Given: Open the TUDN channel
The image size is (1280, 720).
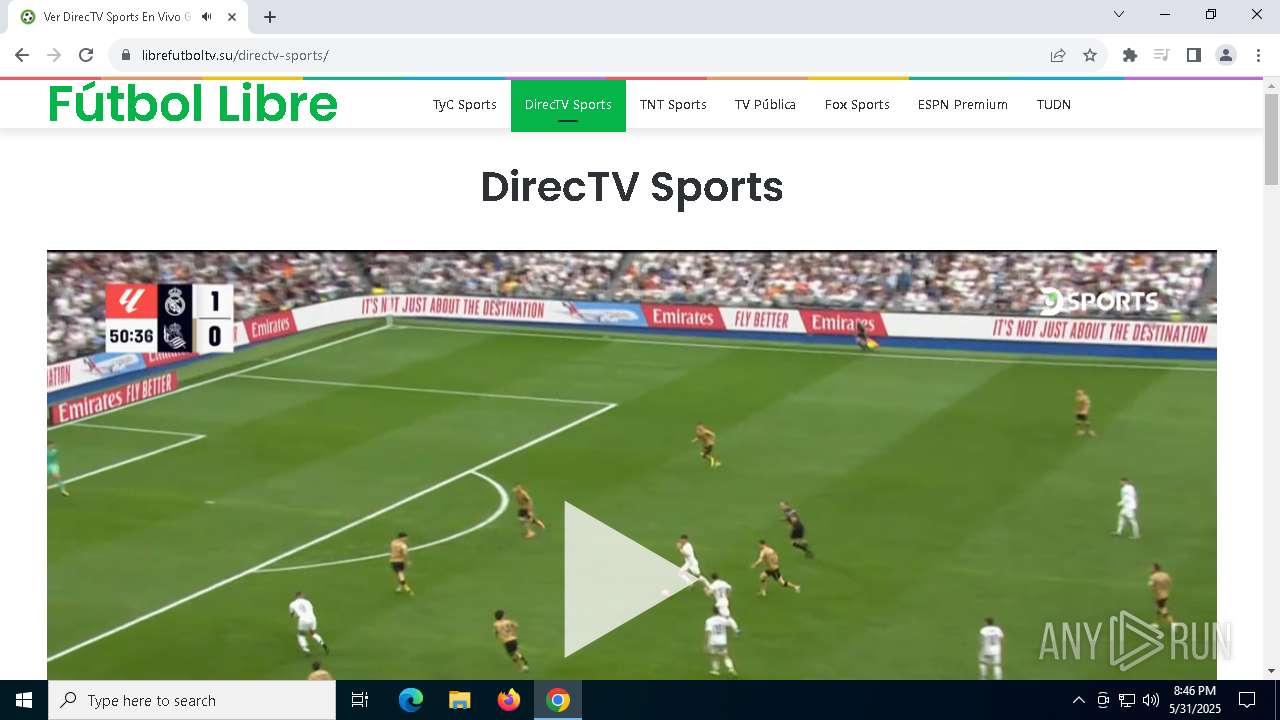Looking at the screenshot, I should [x=1054, y=104].
